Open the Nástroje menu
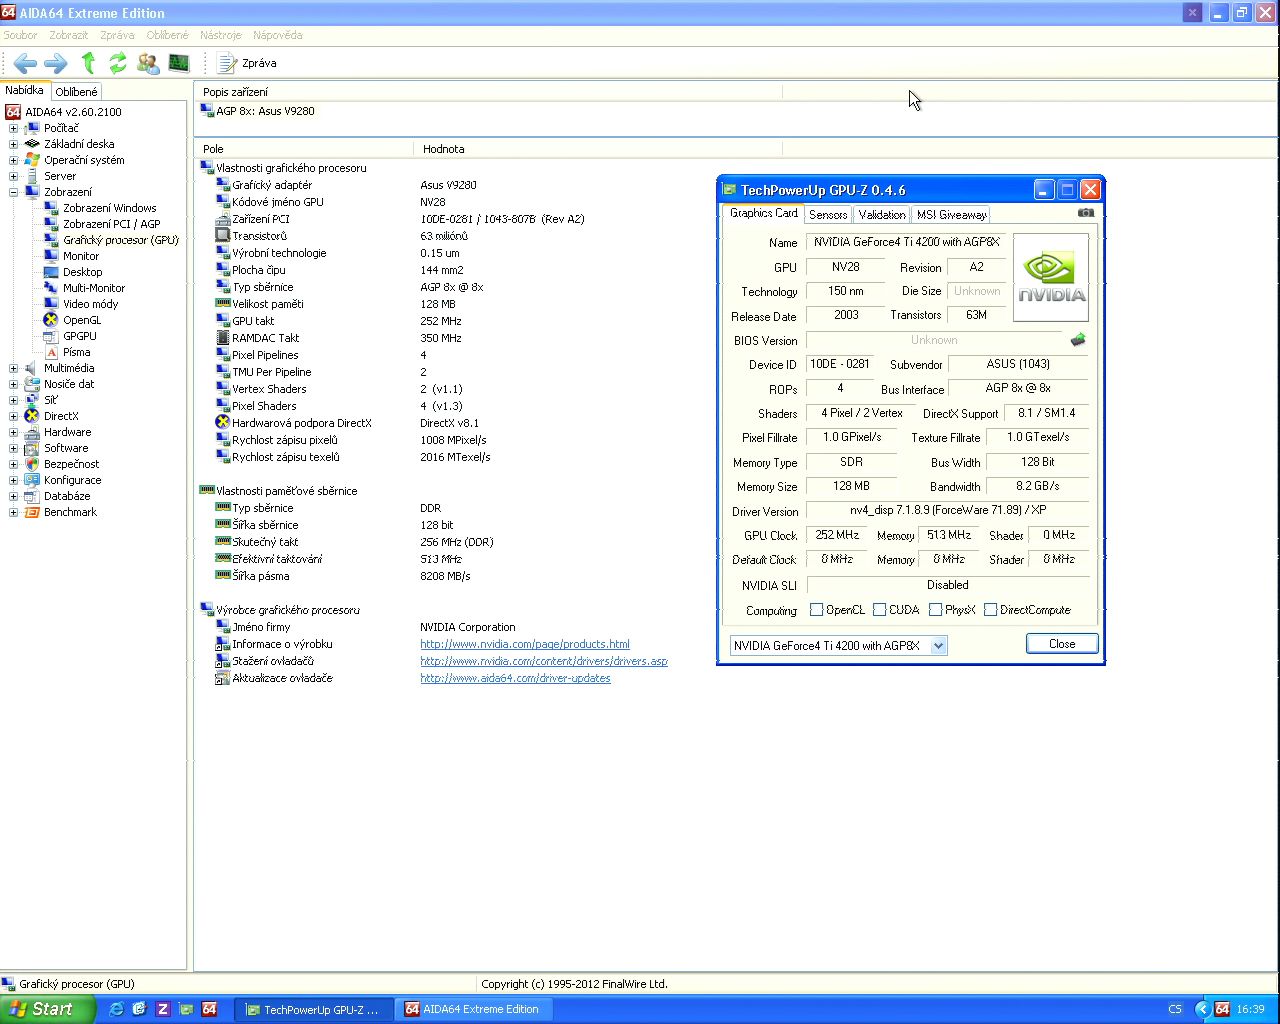The image size is (1280, 1024). coord(221,35)
